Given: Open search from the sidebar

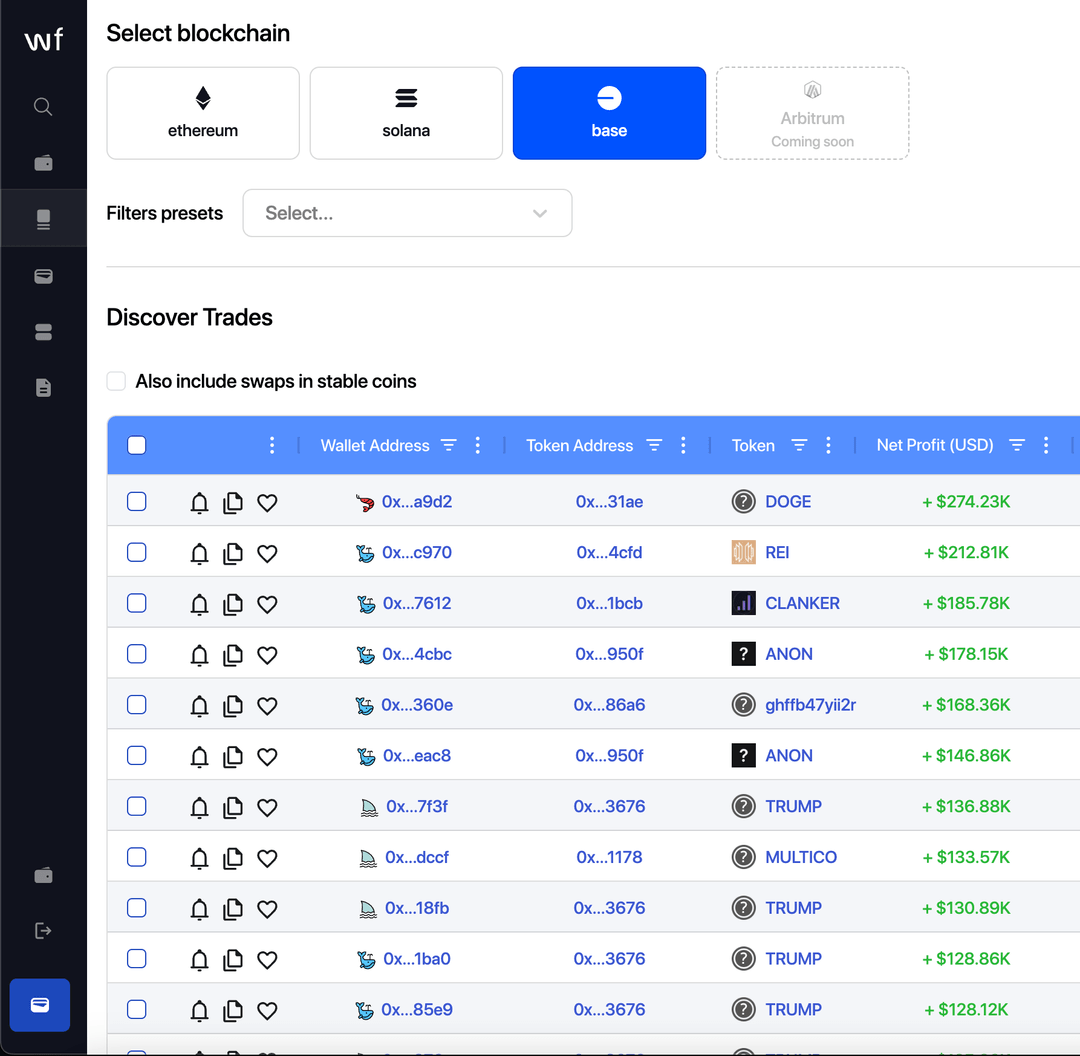Looking at the screenshot, I should pyautogui.click(x=43, y=106).
